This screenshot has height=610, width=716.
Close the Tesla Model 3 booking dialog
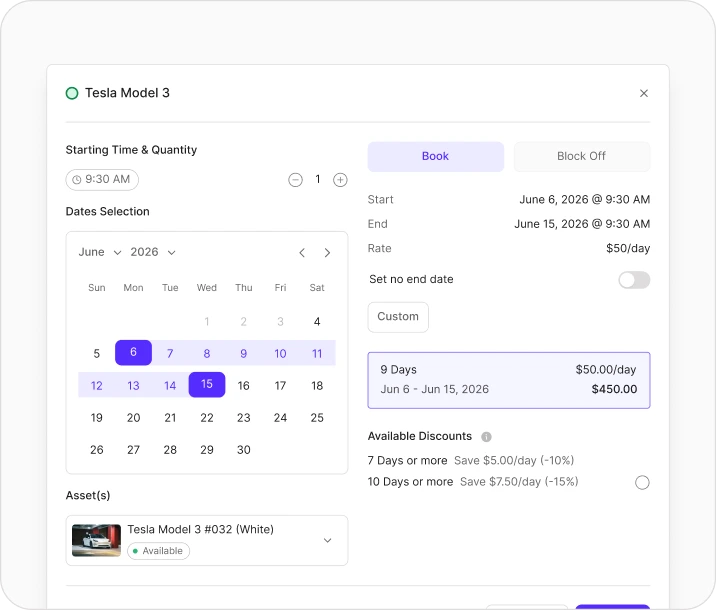tap(643, 93)
